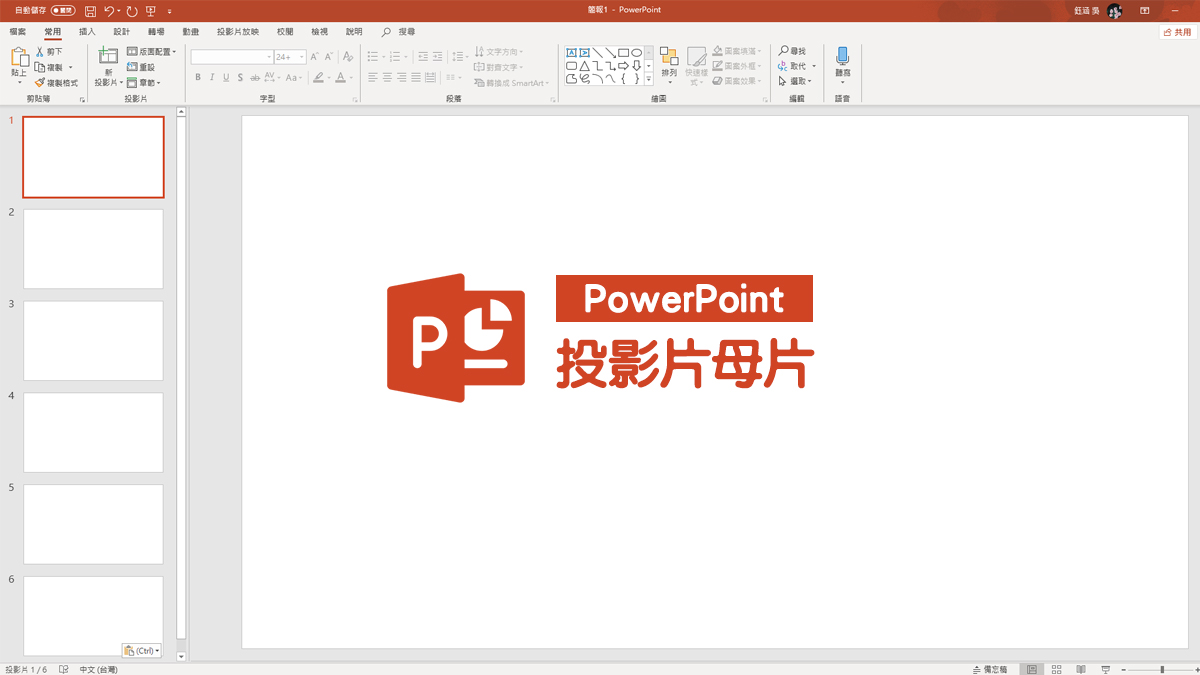
Task: Click the zoom slider handle in status bar
Action: (1162, 669)
